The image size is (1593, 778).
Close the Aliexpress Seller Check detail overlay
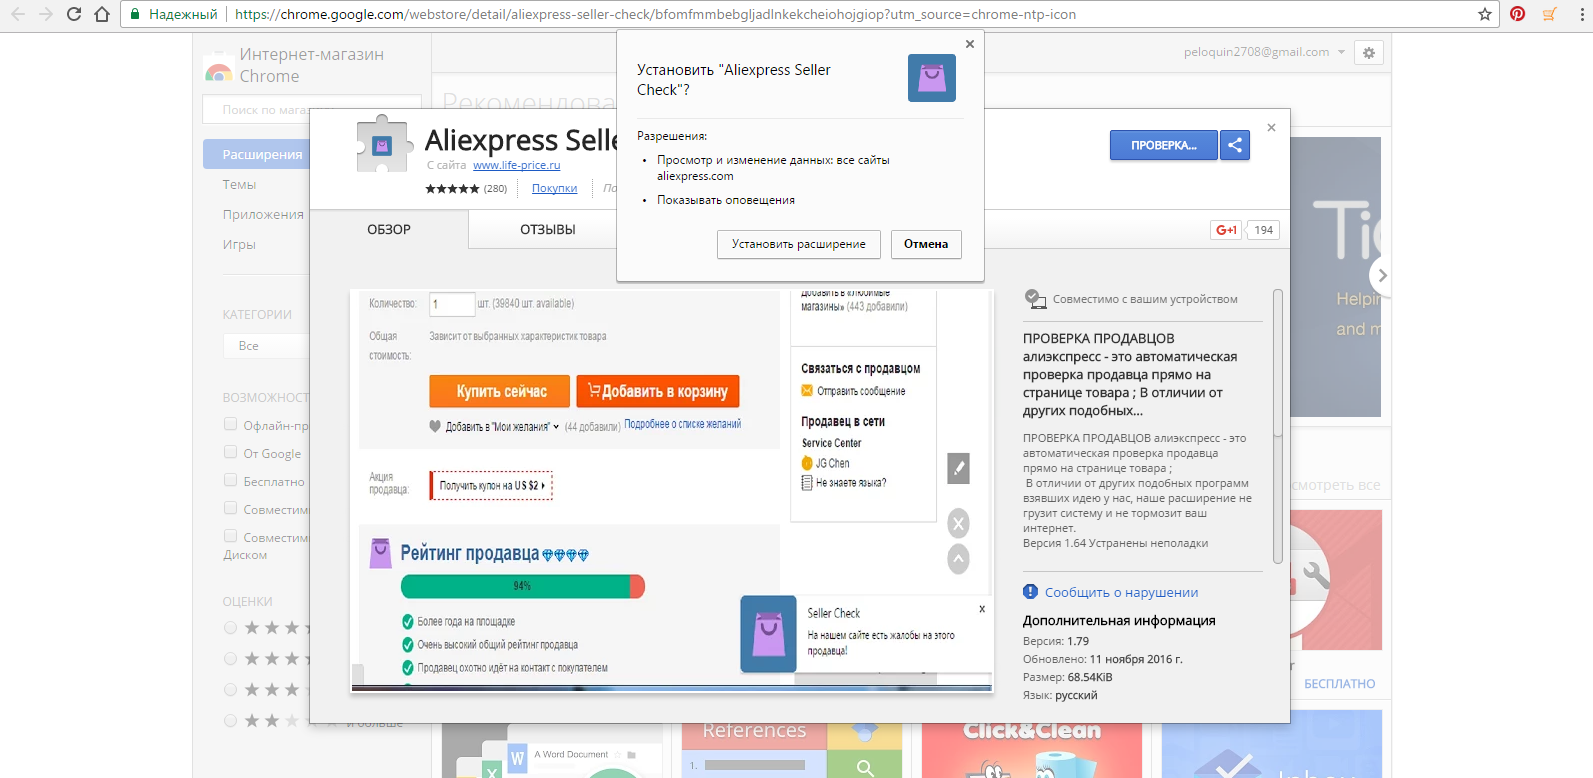tap(1271, 127)
